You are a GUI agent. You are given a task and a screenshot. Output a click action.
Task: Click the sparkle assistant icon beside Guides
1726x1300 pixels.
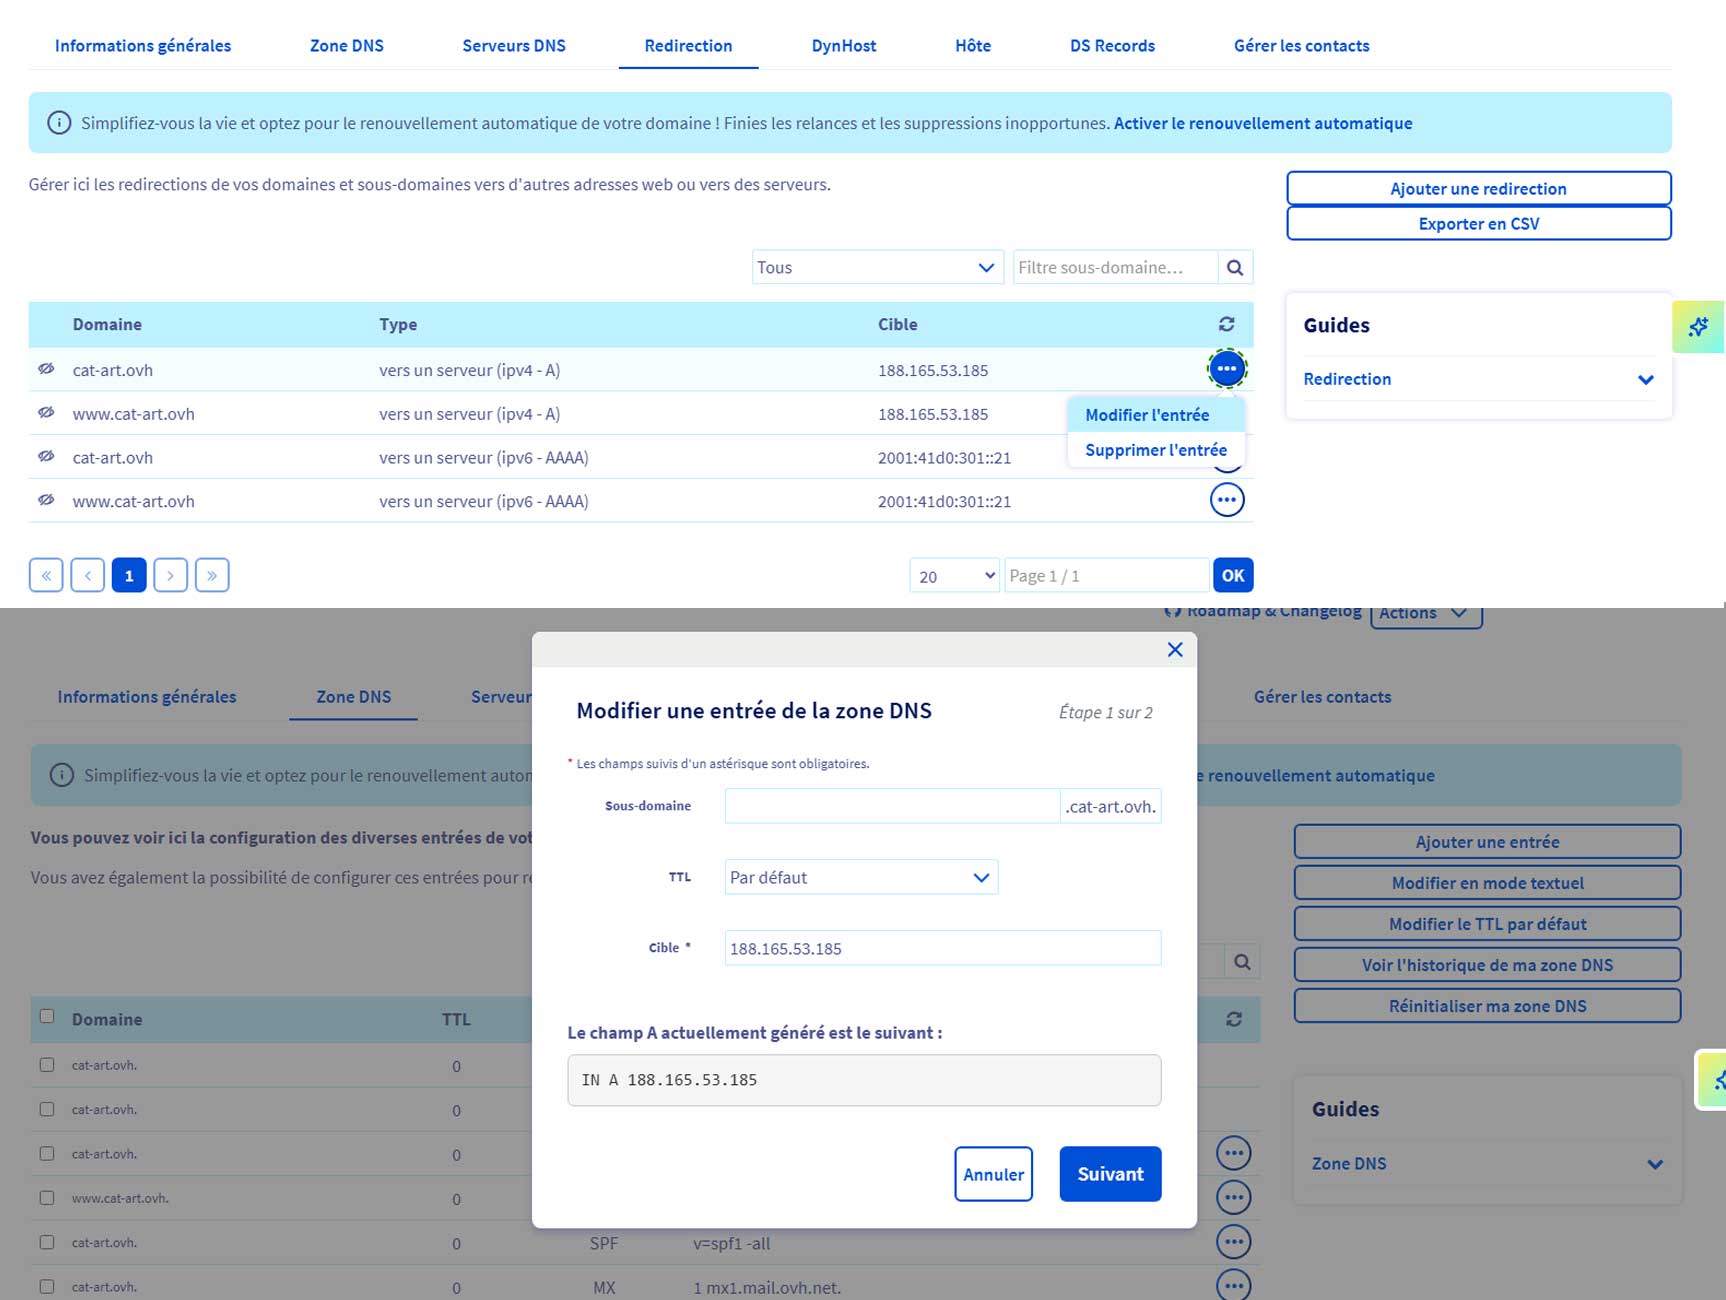[1698, 327]
